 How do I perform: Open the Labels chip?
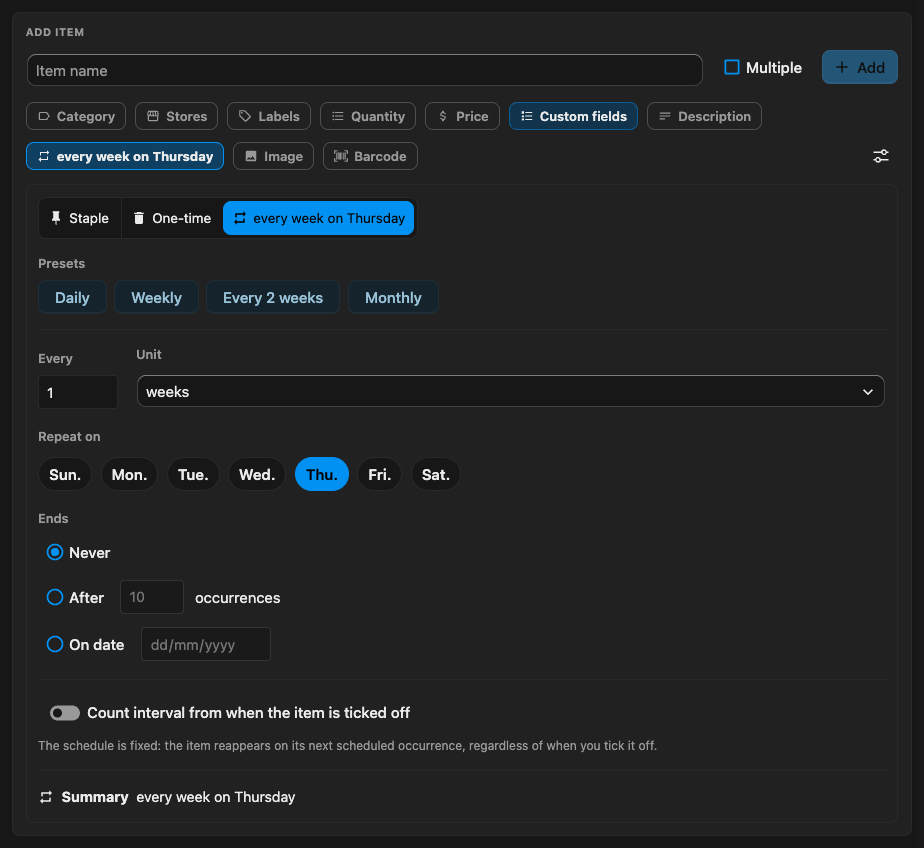click(x=269, y=116)
